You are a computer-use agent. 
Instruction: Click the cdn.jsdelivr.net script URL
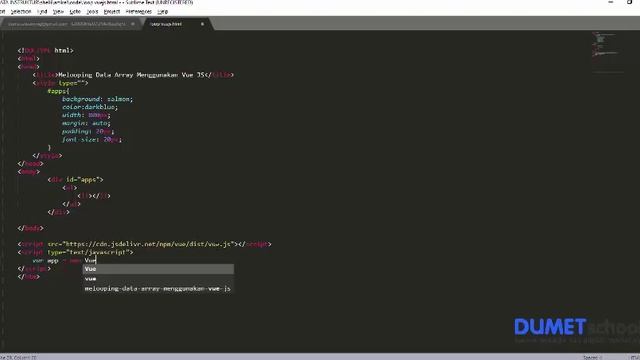(x=149, y=244)
